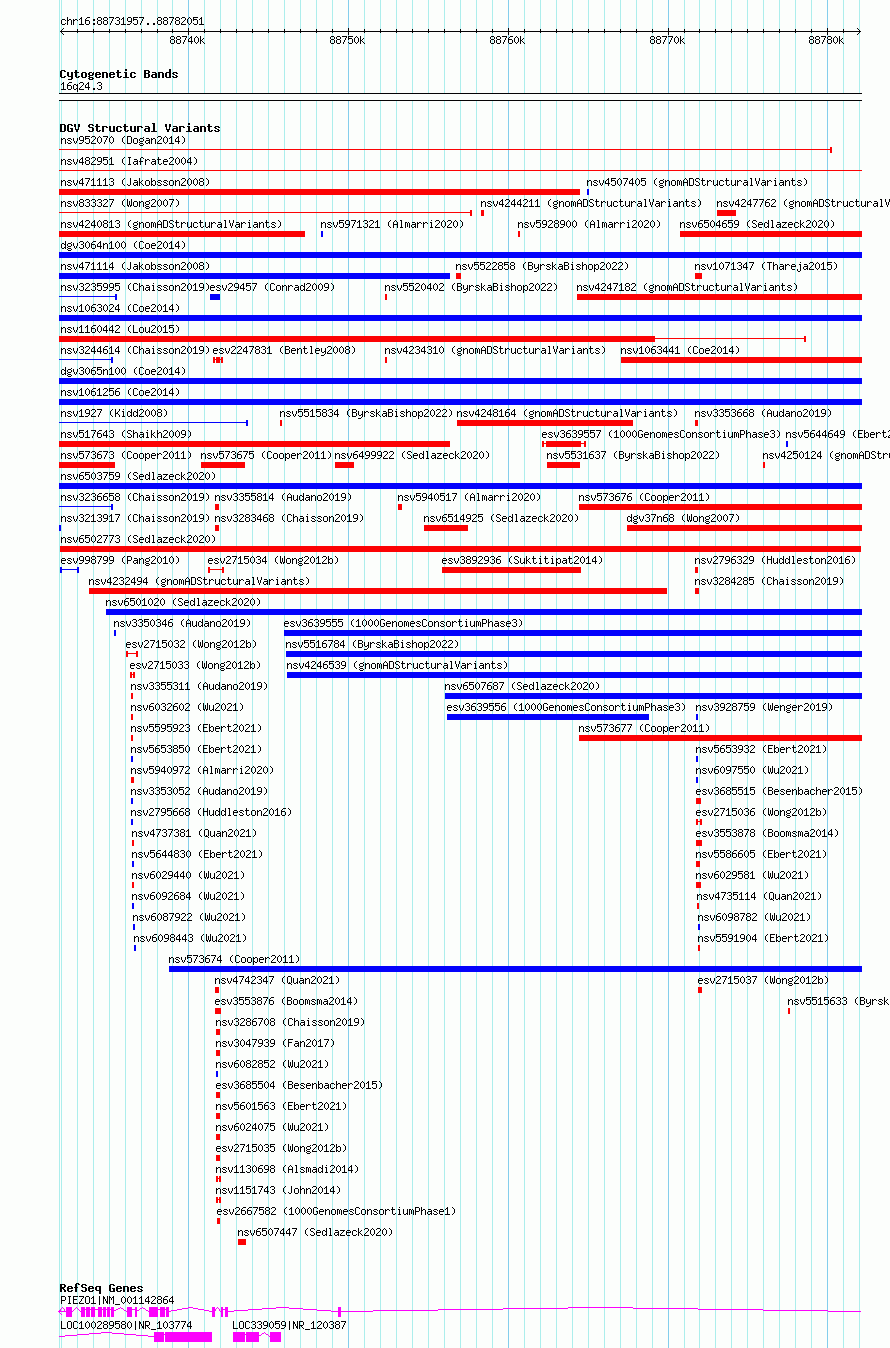
Task: Open variant nsv6032602 (Wu2021)
Action: click(188, 707)
